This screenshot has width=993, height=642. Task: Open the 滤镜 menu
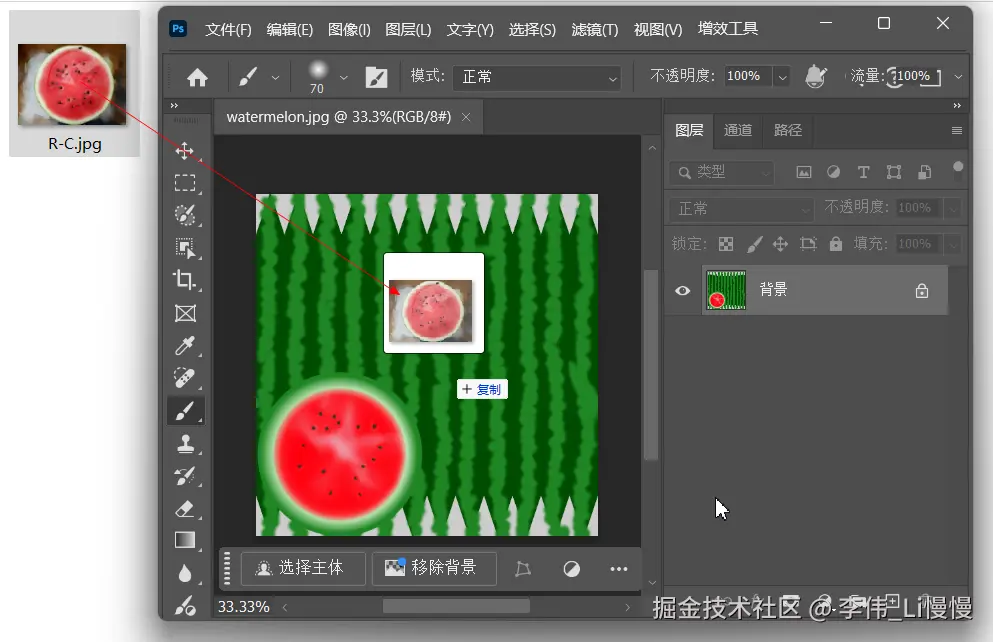click(x=594, y=29)
